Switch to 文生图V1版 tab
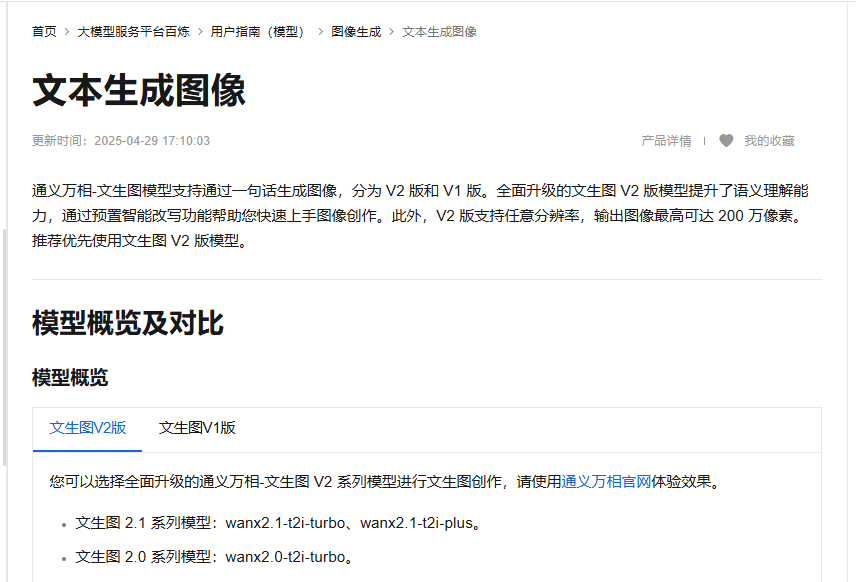 pyautogui.click(x=197, y=428)
